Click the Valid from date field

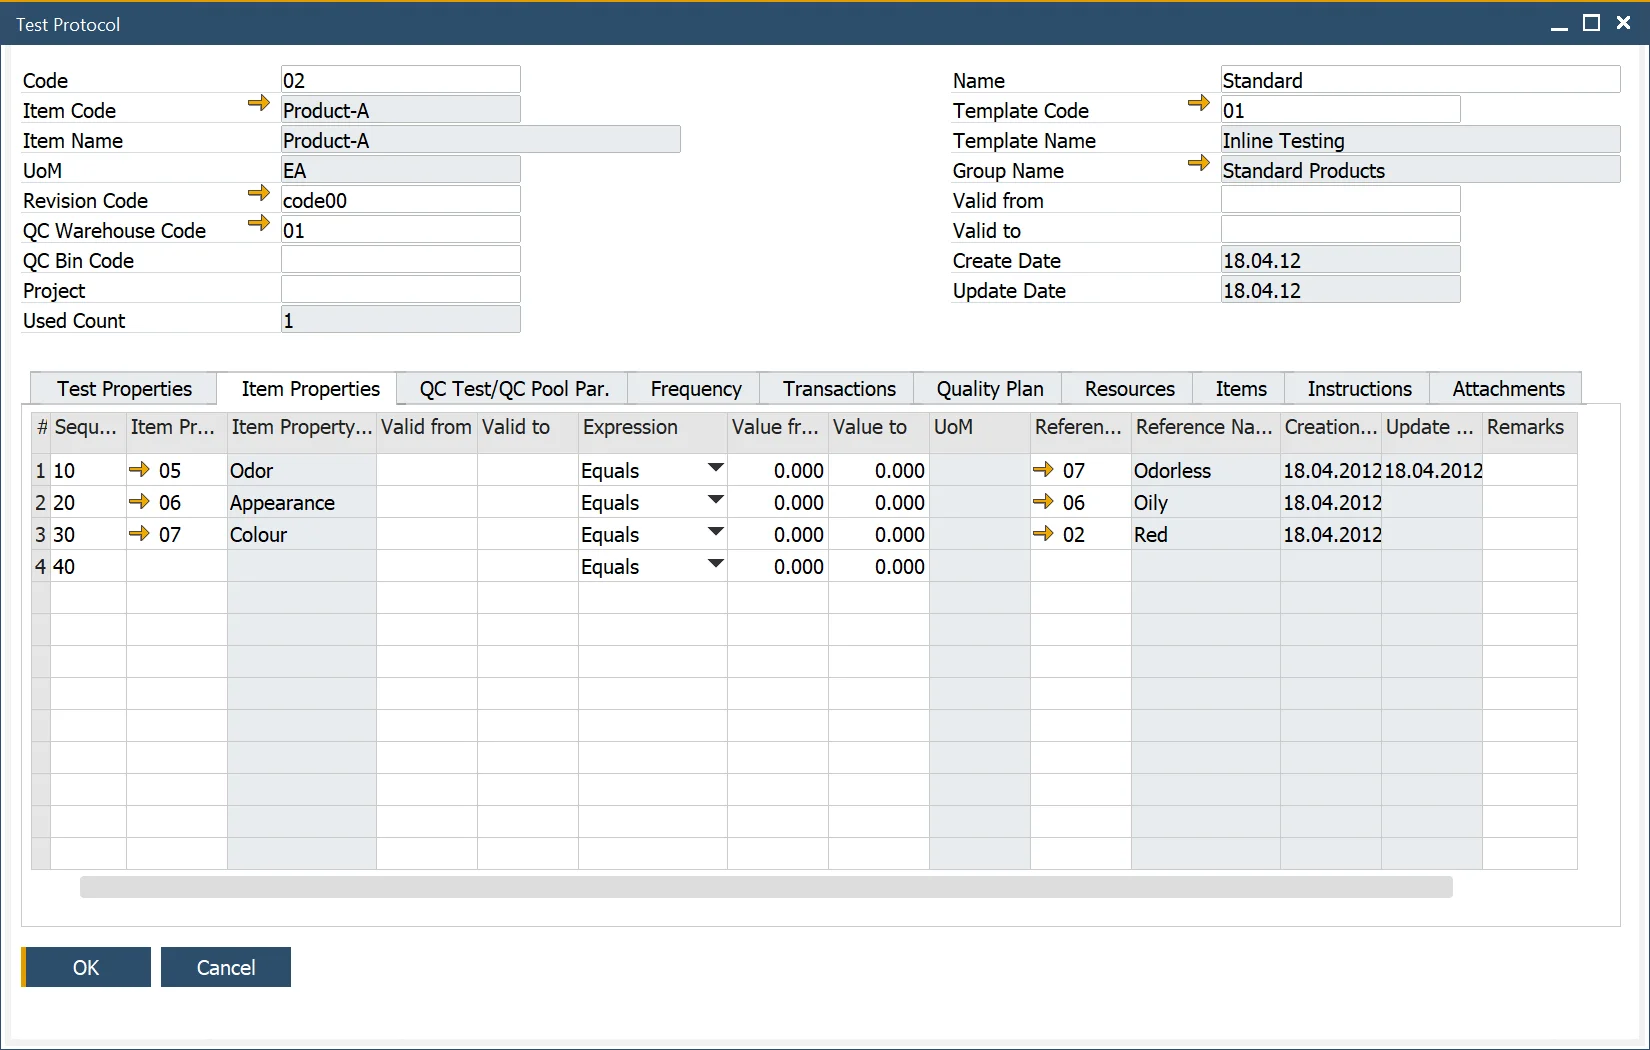1340,200
